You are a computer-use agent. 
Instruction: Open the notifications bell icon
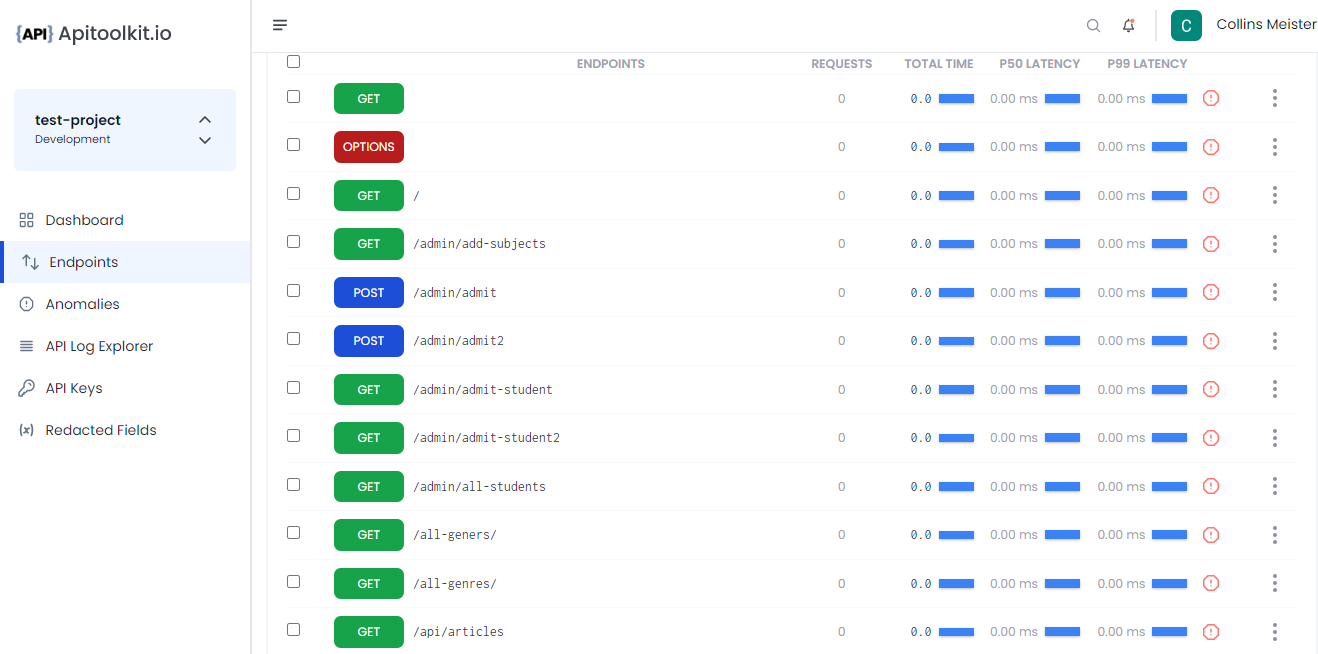coord(1129,25)
